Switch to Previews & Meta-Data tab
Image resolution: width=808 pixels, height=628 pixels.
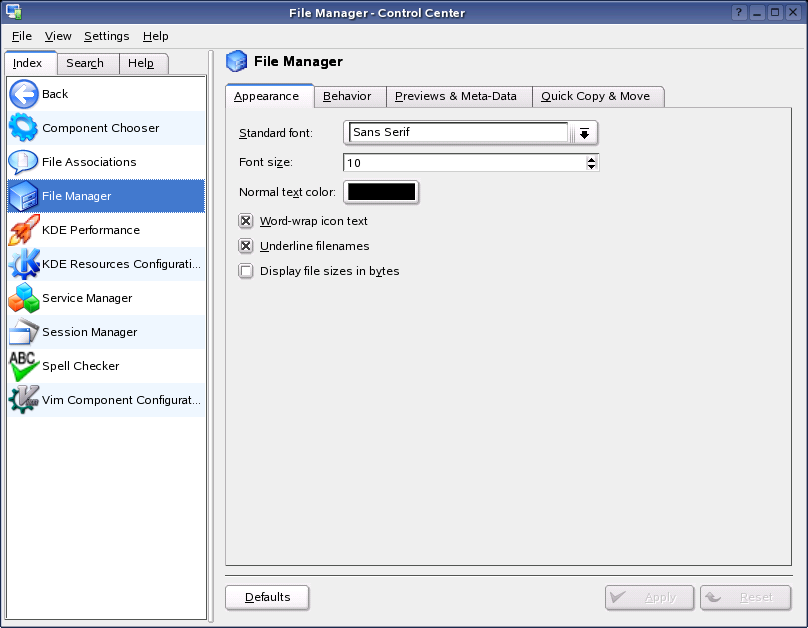tap(459, 96)
